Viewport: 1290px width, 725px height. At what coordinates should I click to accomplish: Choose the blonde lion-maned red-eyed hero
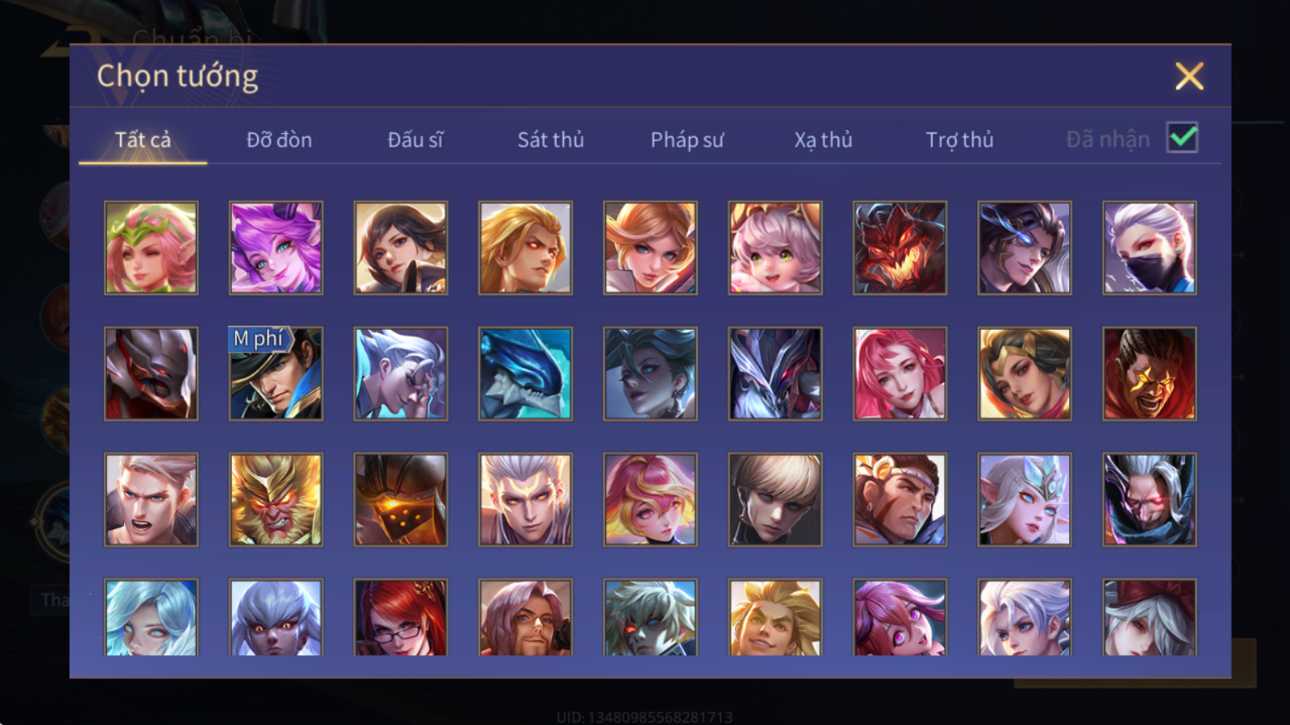pyautogui.click(x=525, y=248)
